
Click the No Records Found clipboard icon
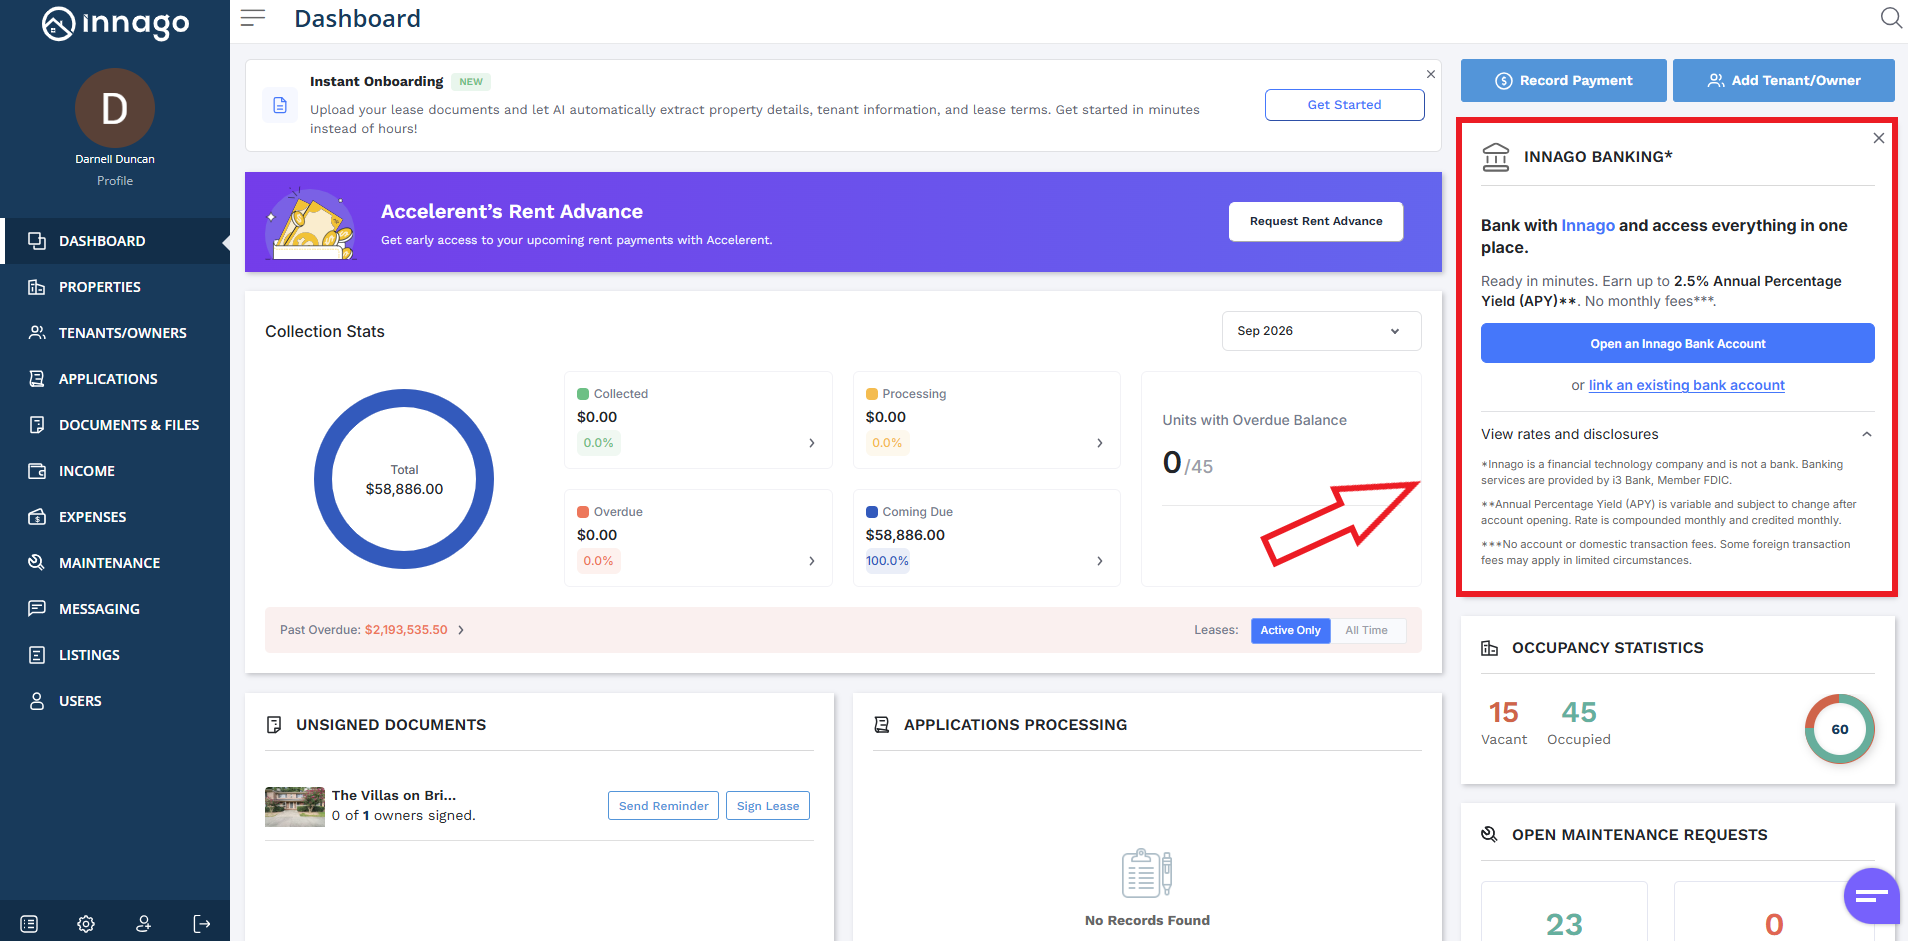tap(1147, 873)
